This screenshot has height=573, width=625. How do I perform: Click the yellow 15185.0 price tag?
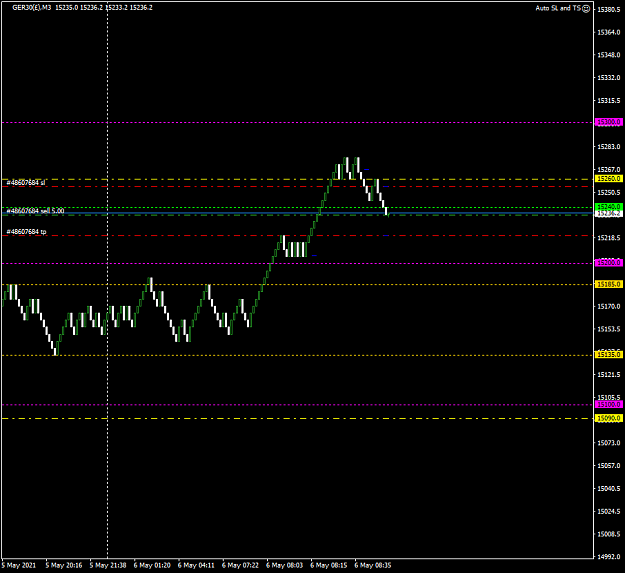pyautogui.click(x=609, y=284)
